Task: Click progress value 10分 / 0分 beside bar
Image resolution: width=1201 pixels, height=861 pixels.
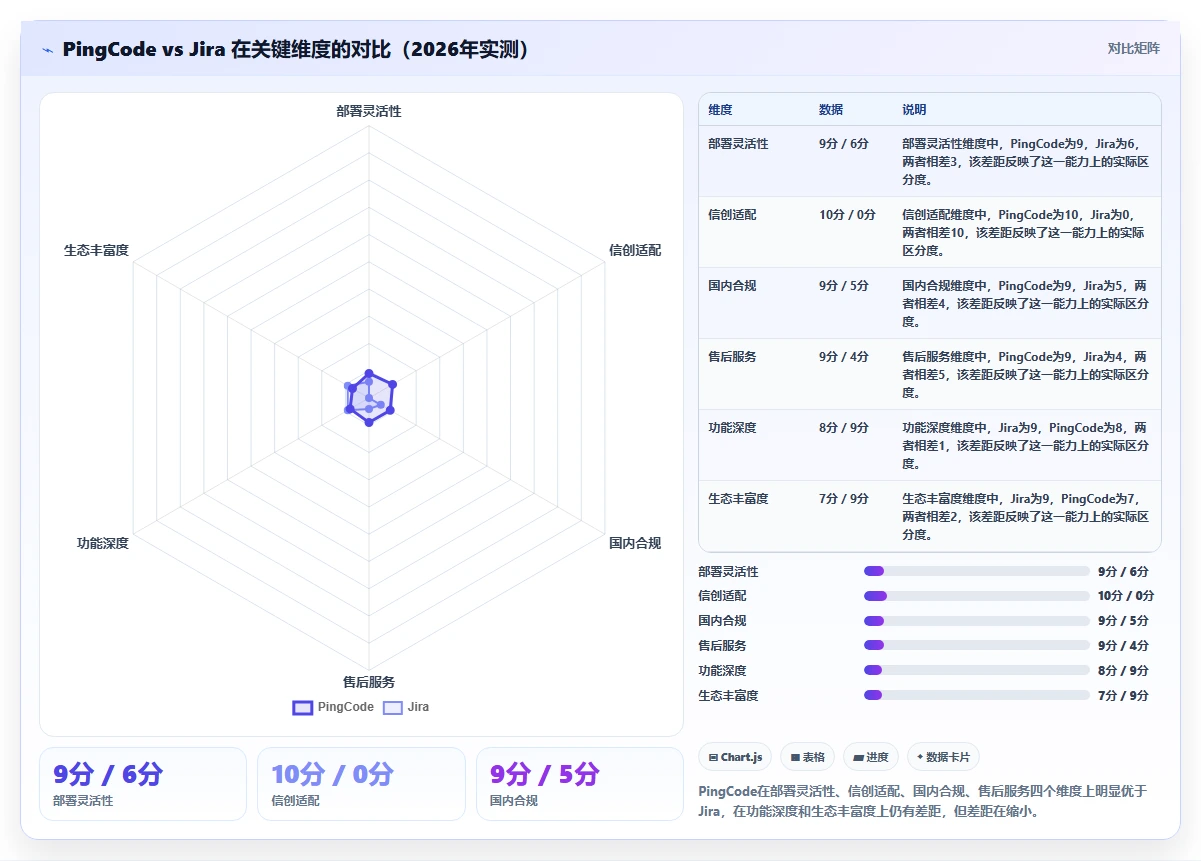Action: pyautogui.click(x=1126, y=596)
